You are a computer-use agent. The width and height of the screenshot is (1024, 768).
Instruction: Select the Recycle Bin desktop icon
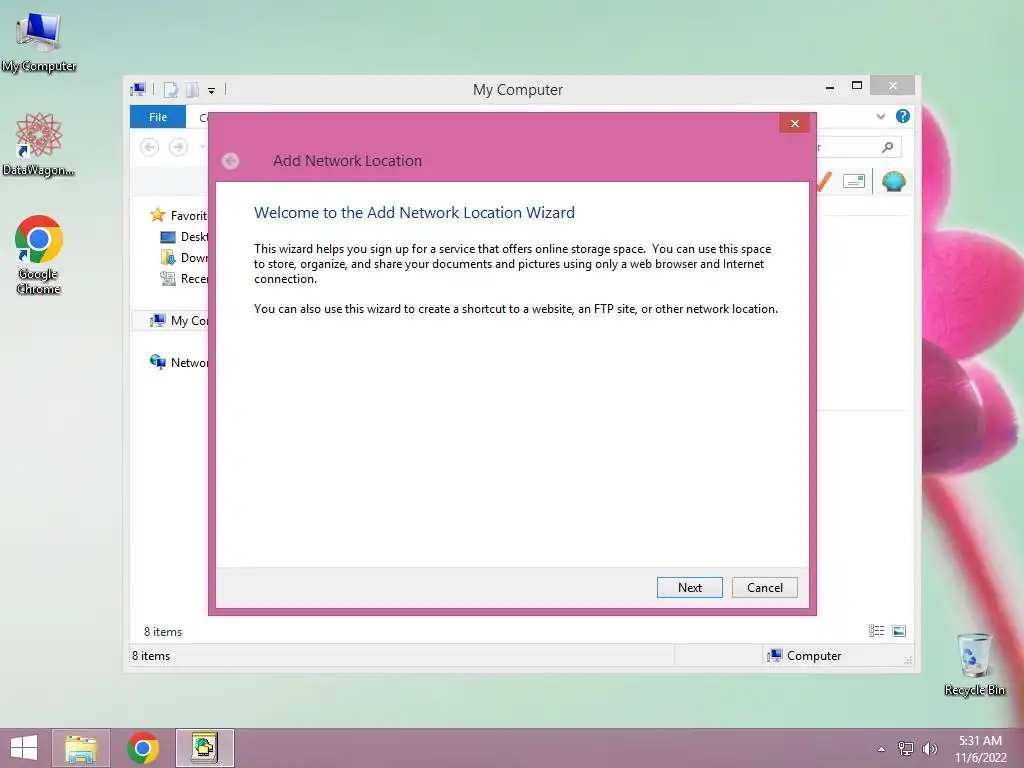click(974, 664)
